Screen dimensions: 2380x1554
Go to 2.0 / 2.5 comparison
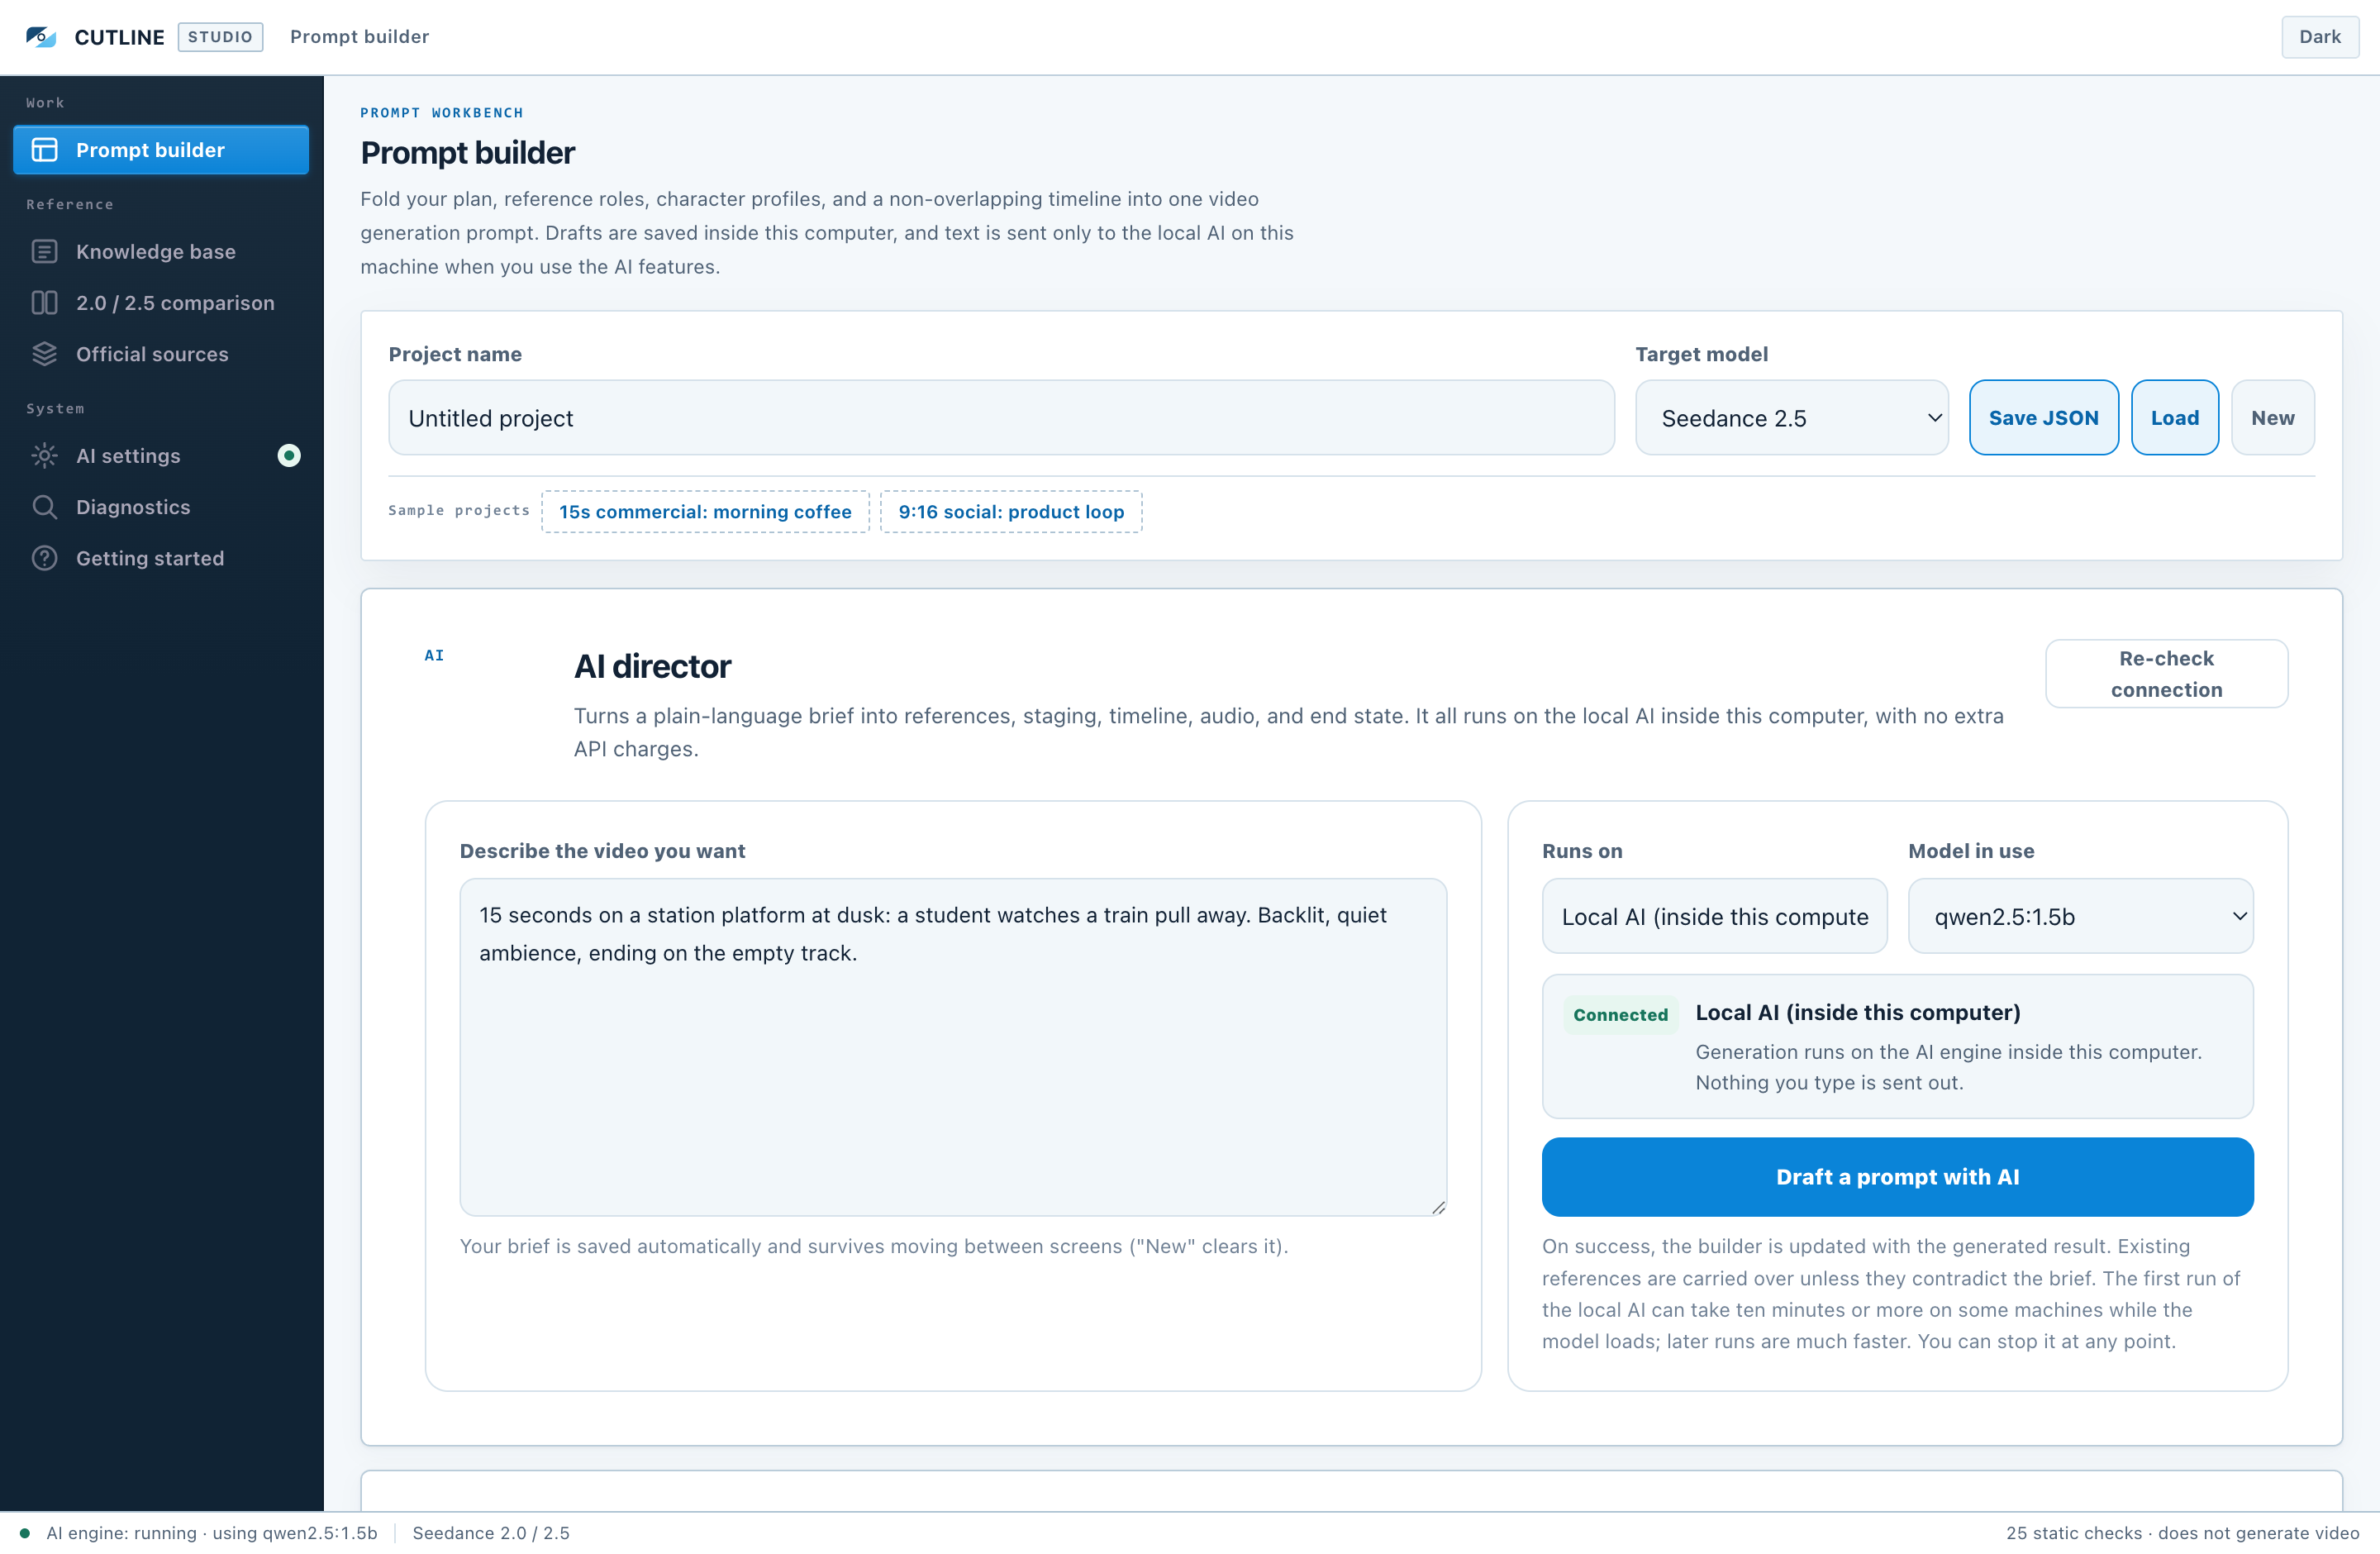click(x=161, y=303)
